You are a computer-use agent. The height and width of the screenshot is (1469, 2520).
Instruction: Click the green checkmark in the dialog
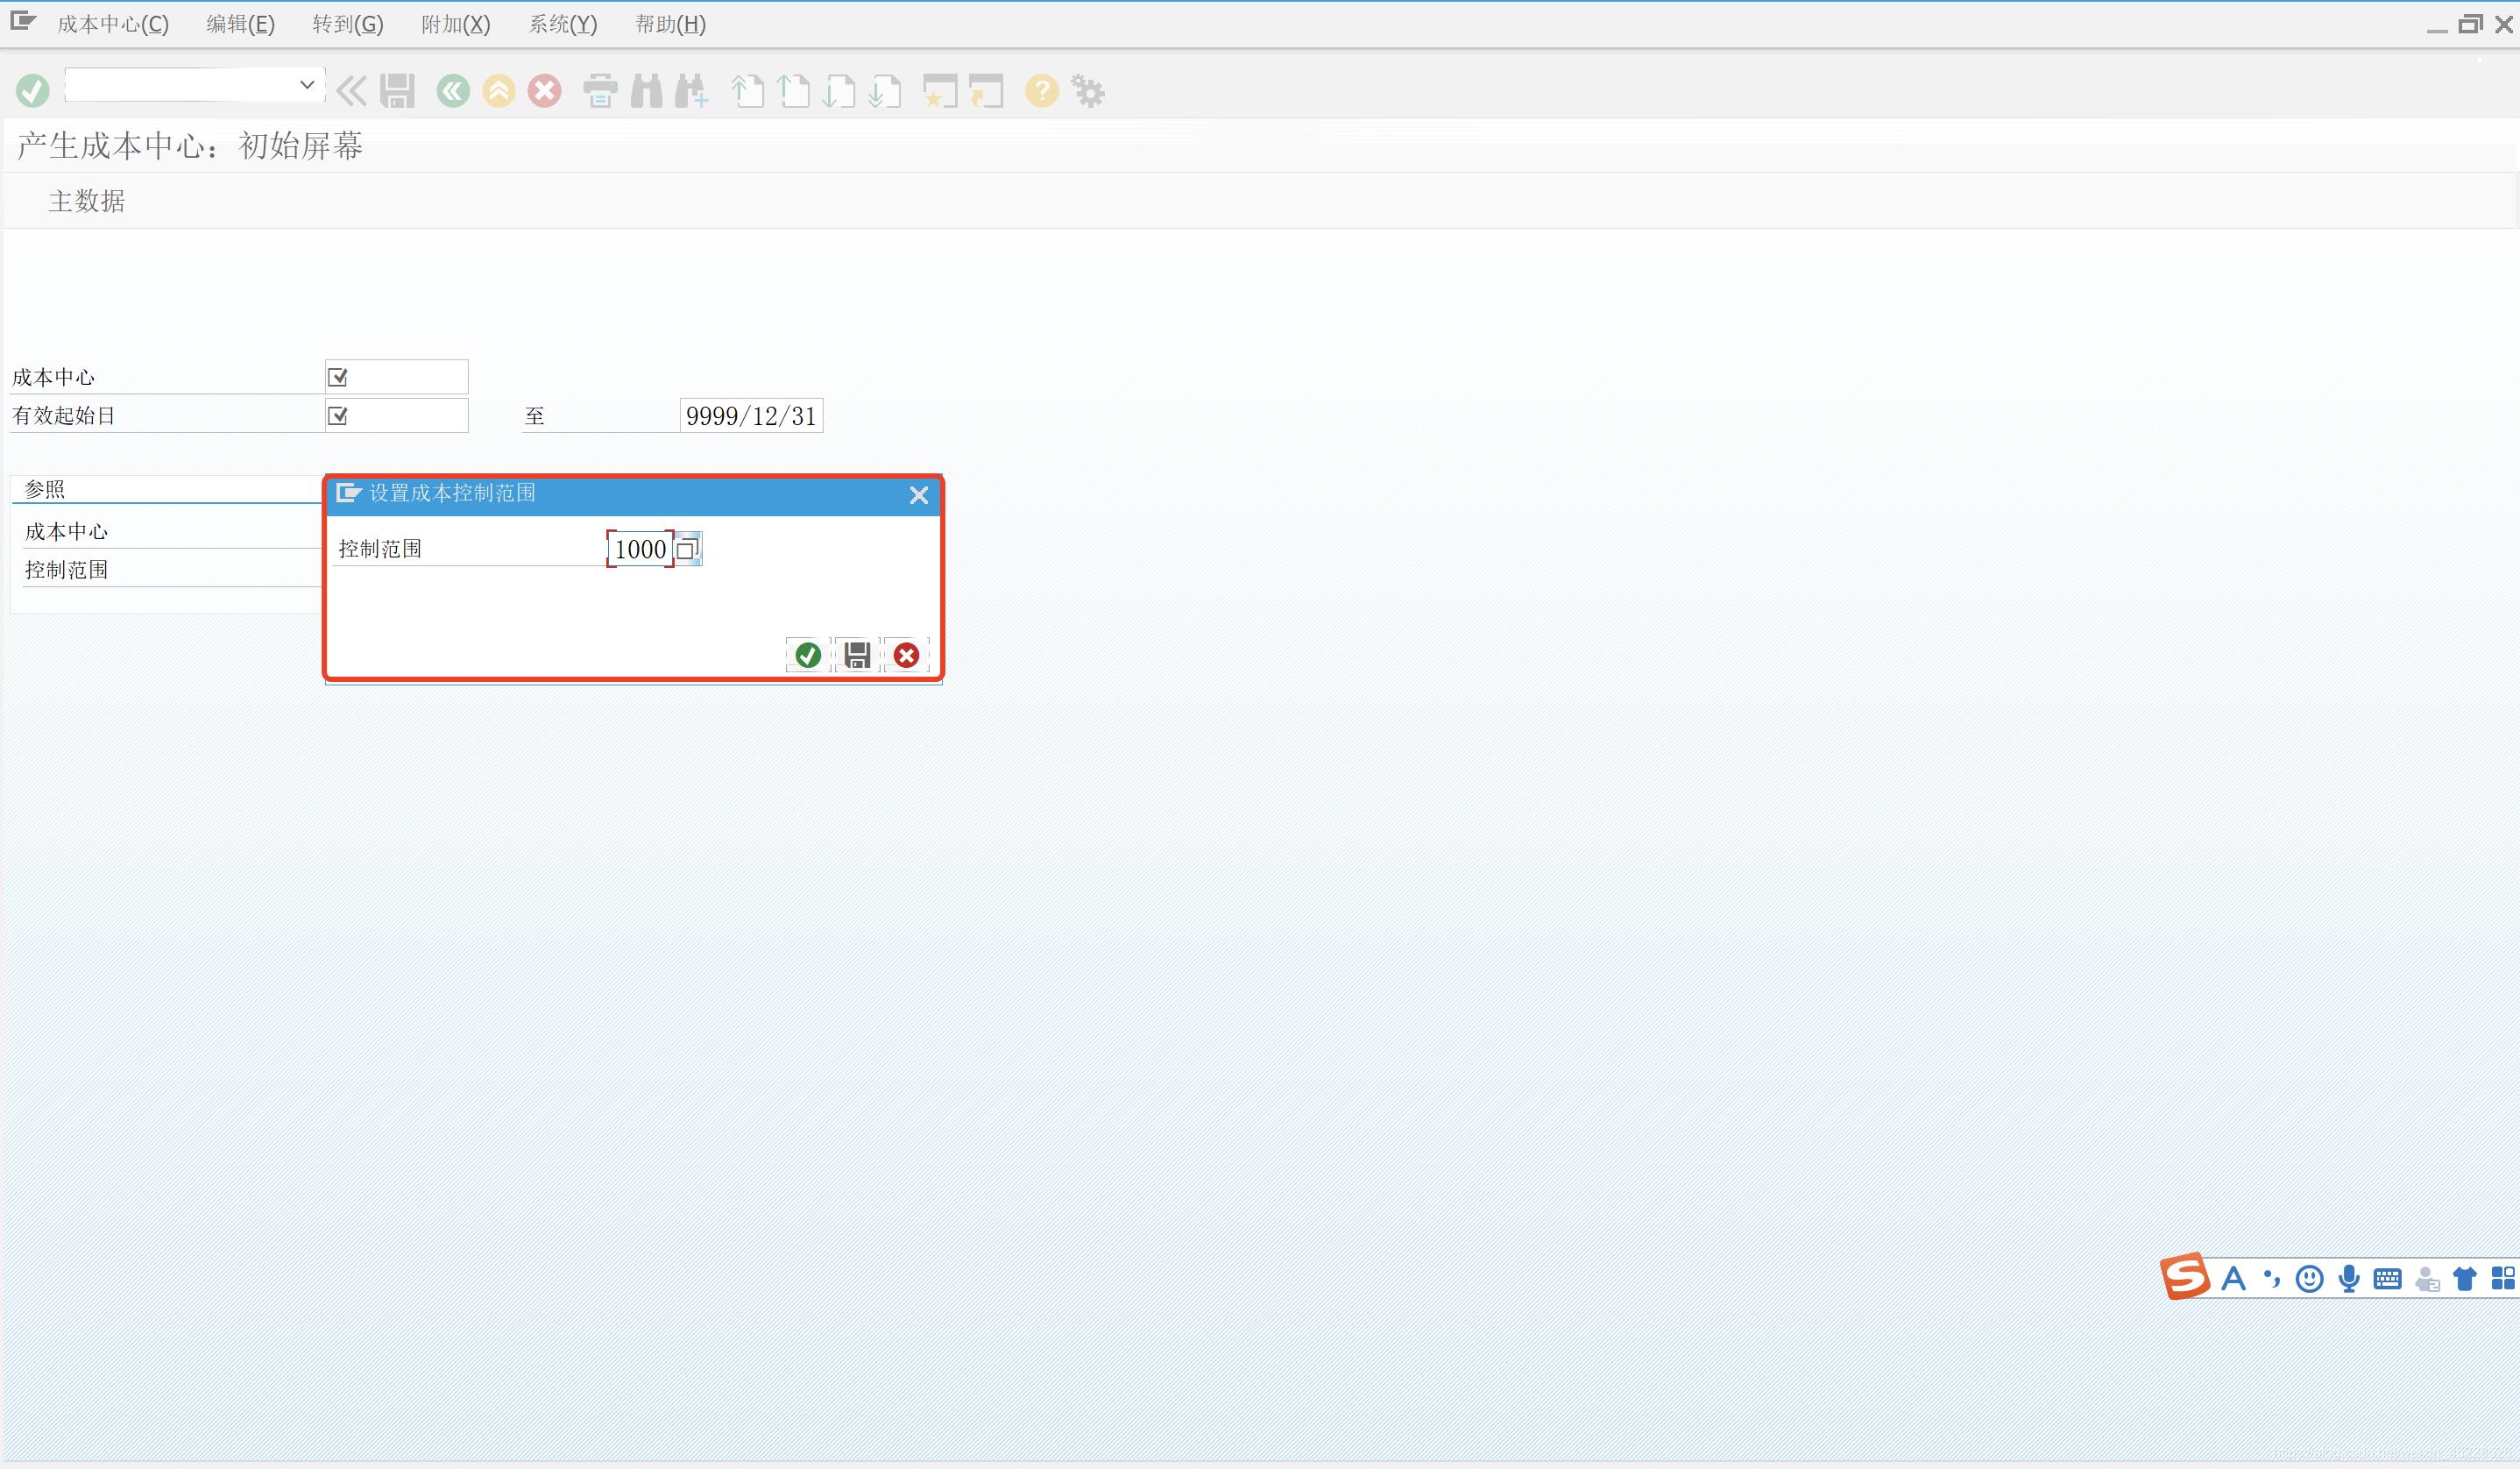(807, 655)
